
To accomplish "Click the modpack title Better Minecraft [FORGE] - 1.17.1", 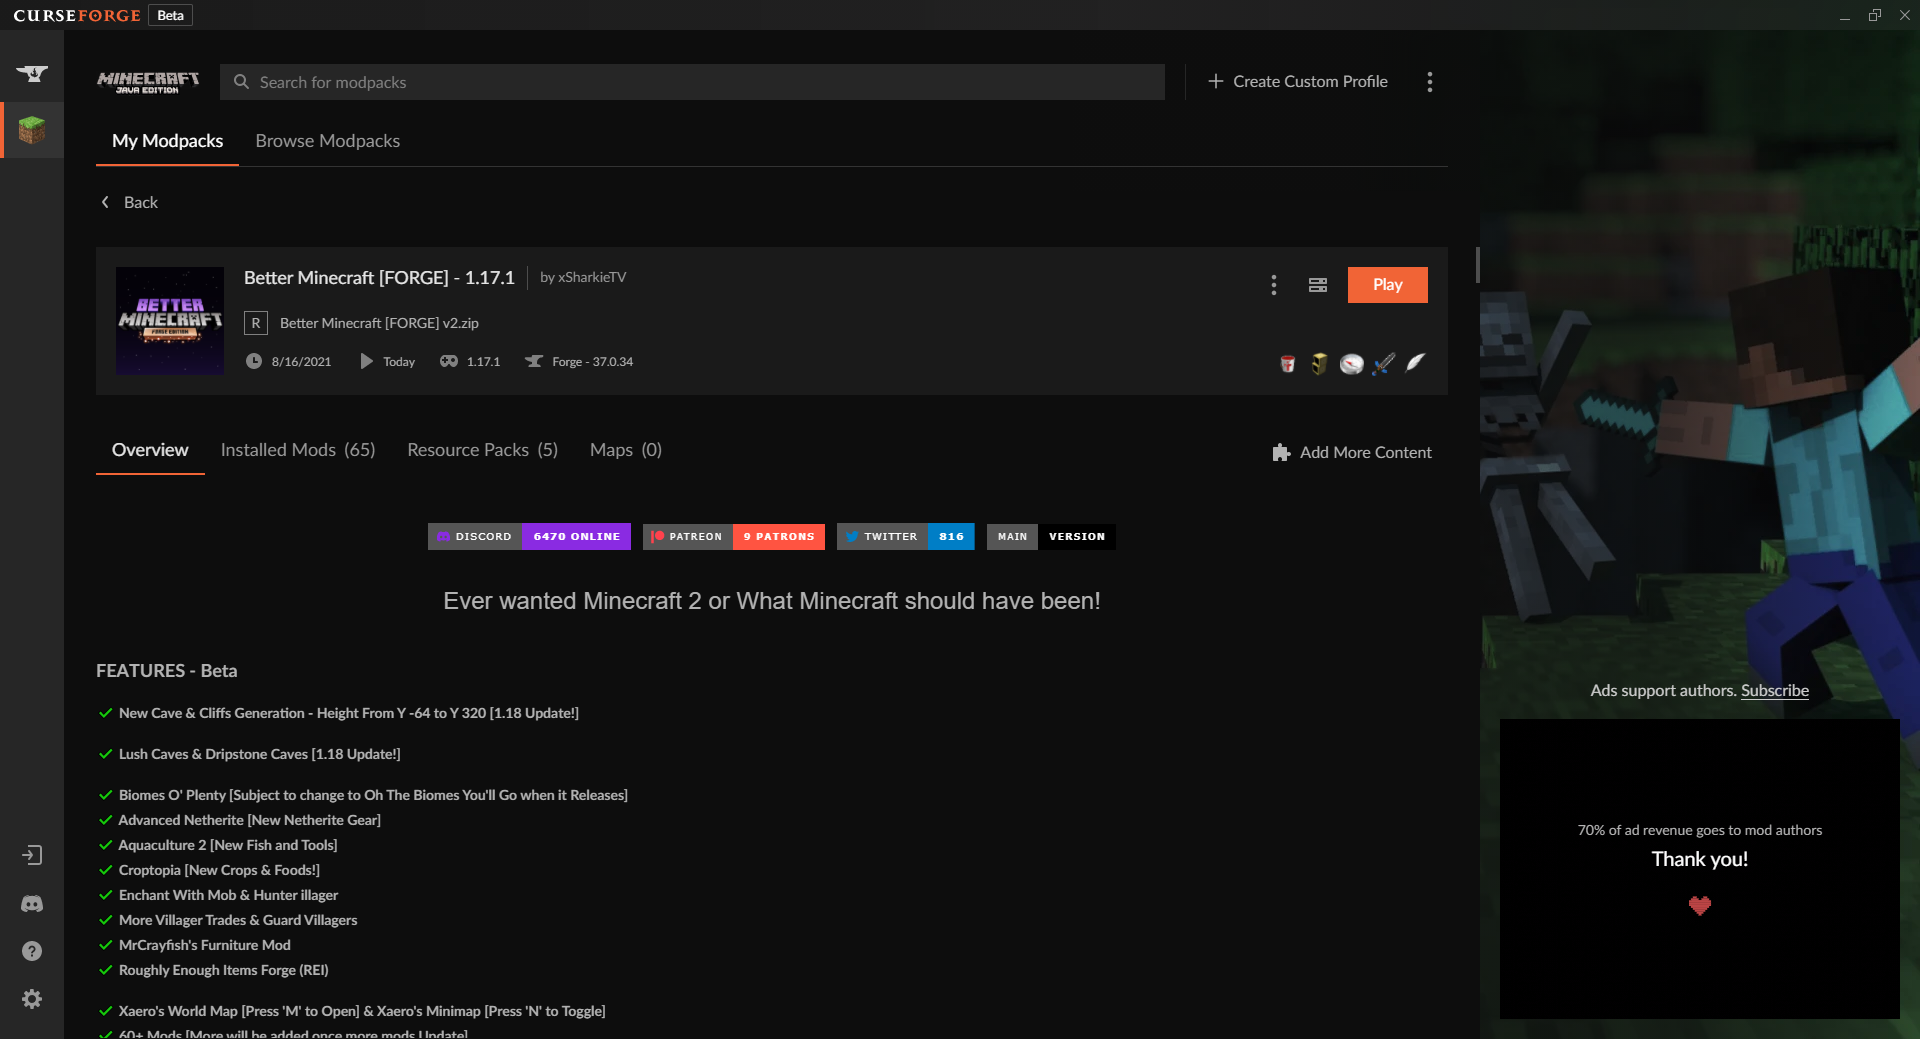I will click(x=379, y=278).
